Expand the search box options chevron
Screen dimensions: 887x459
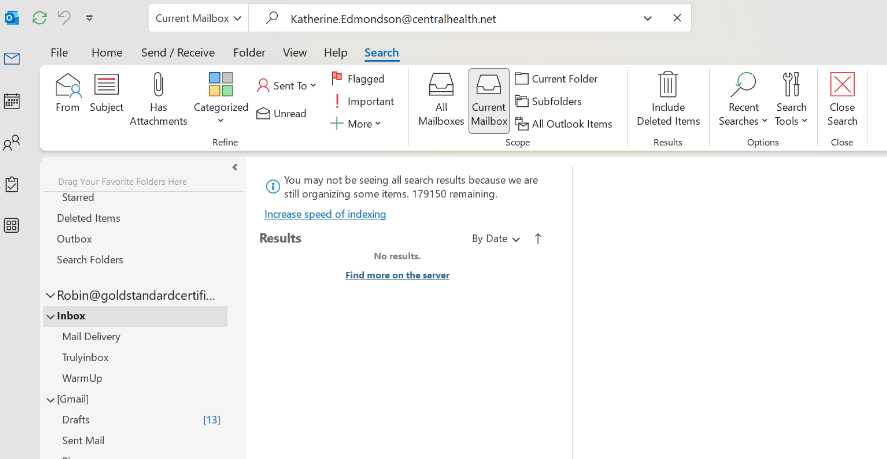[x=648, y=19]
